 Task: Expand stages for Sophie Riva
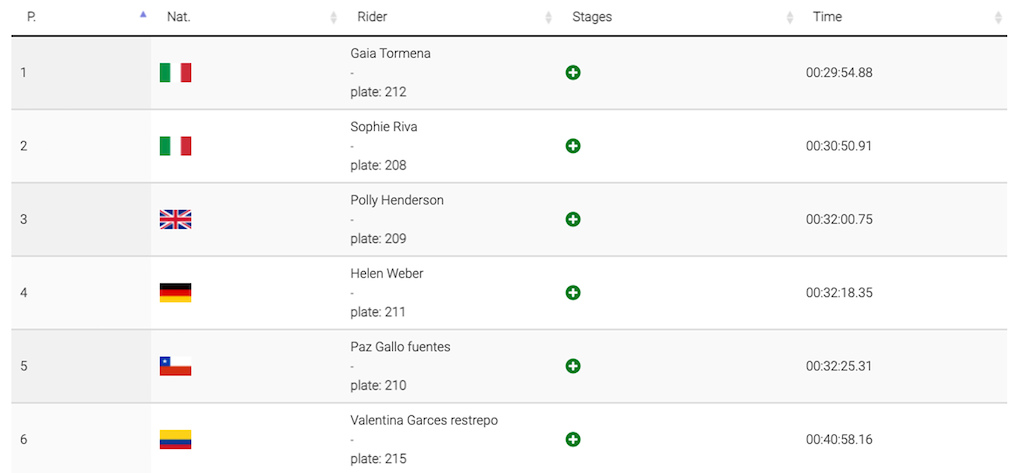[x=573, y=146]
